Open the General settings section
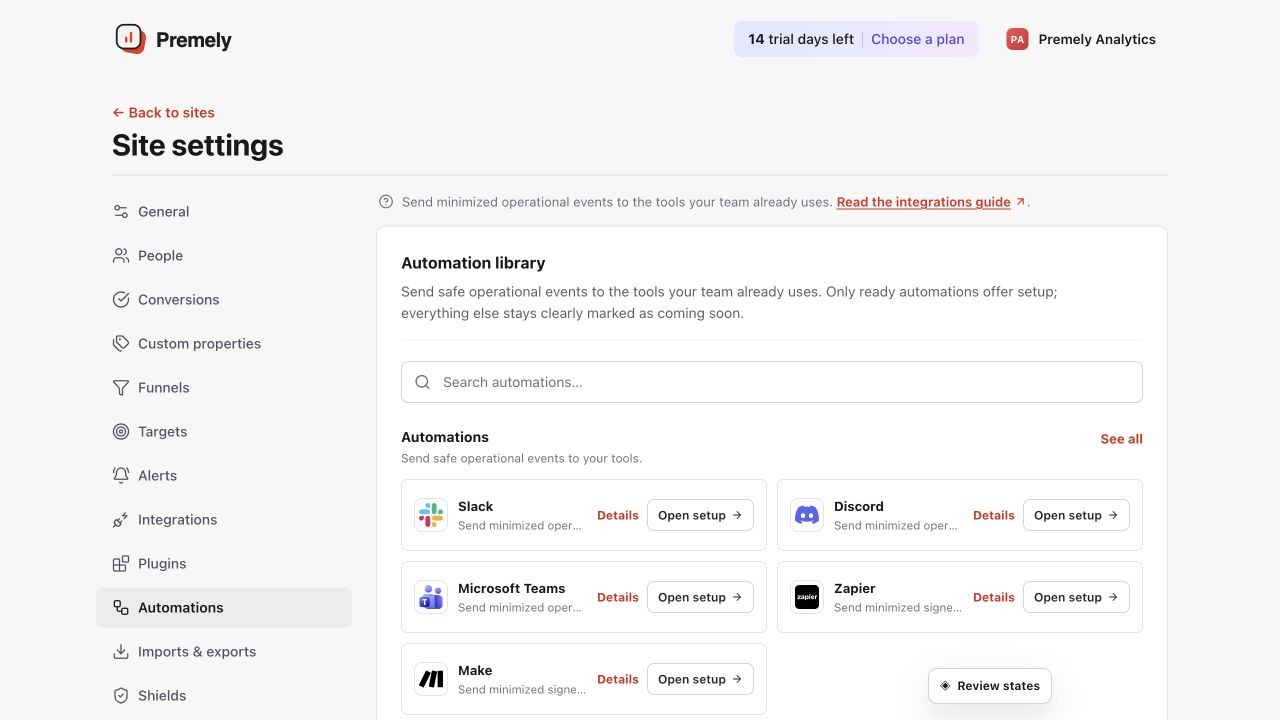 (x=224, y=212)
